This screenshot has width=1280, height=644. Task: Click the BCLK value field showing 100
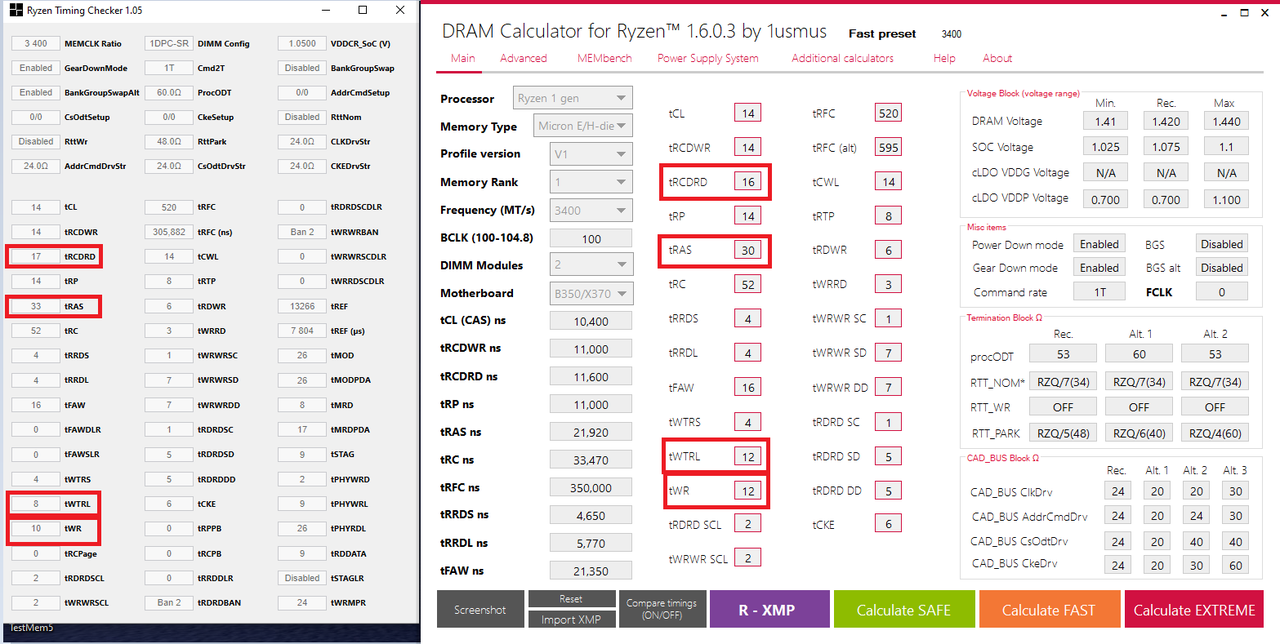pos(591,239)
